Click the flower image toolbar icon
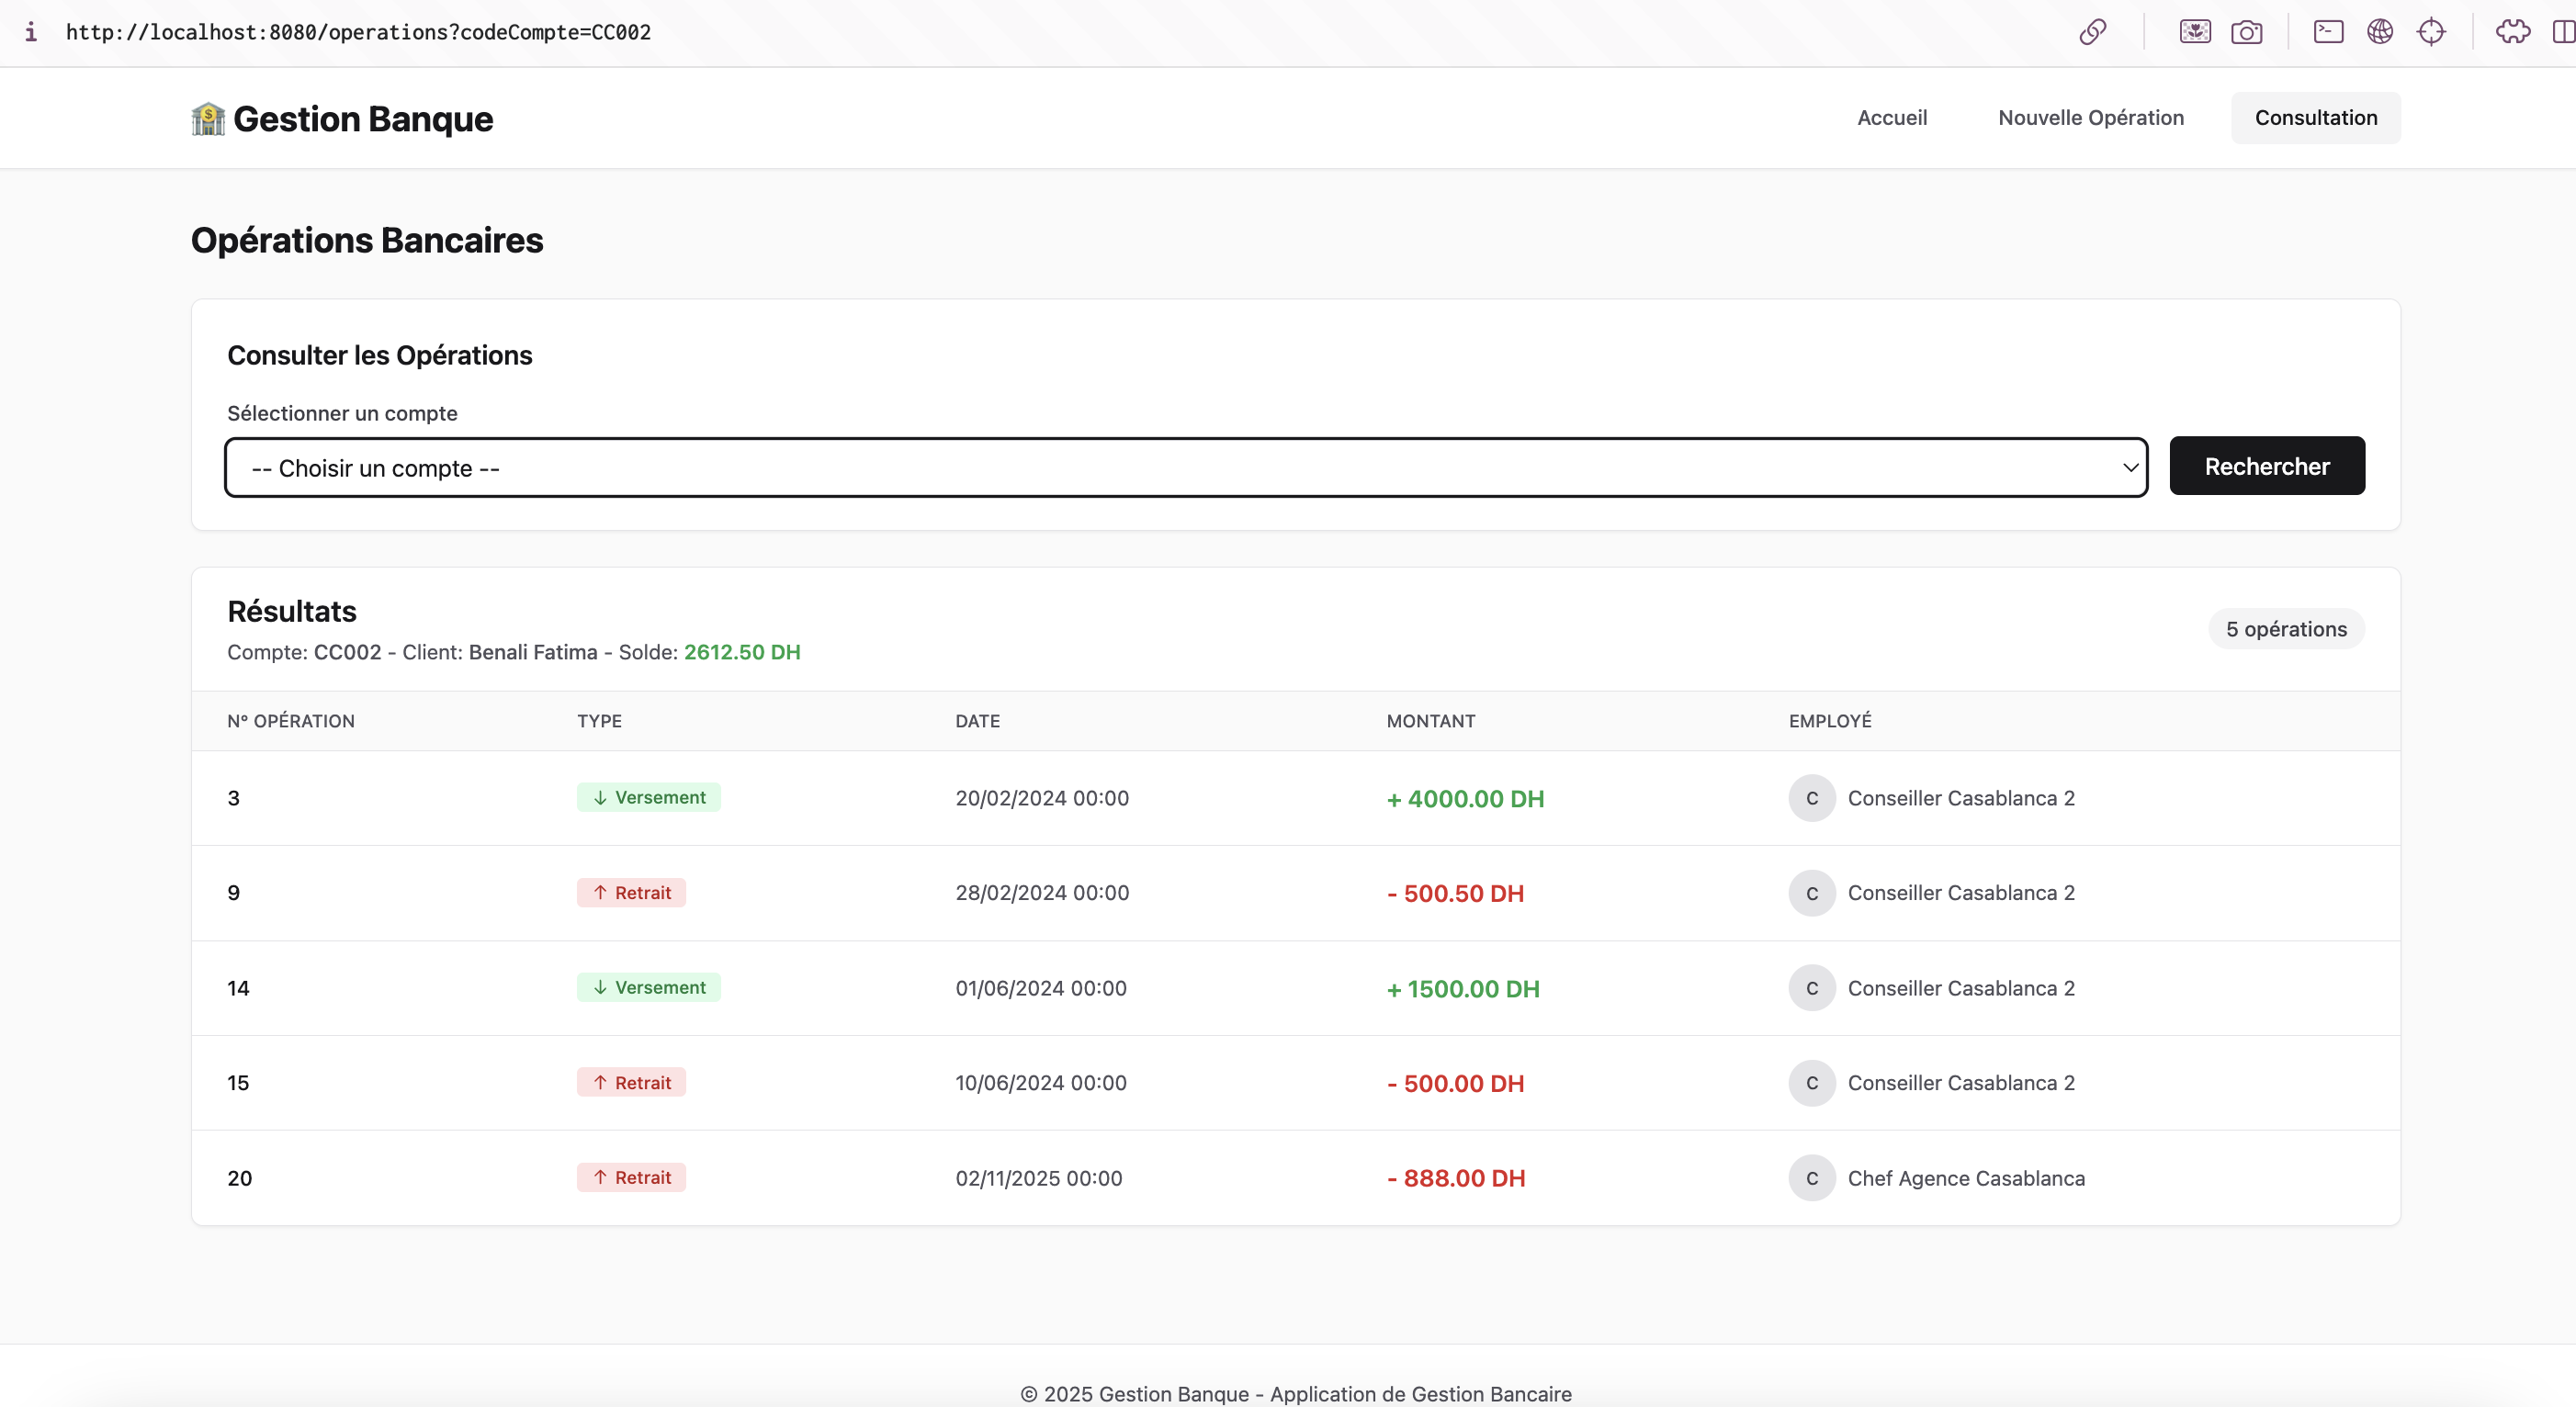The height and width of the screenshot is (1407, 2576). (2195, 32)
